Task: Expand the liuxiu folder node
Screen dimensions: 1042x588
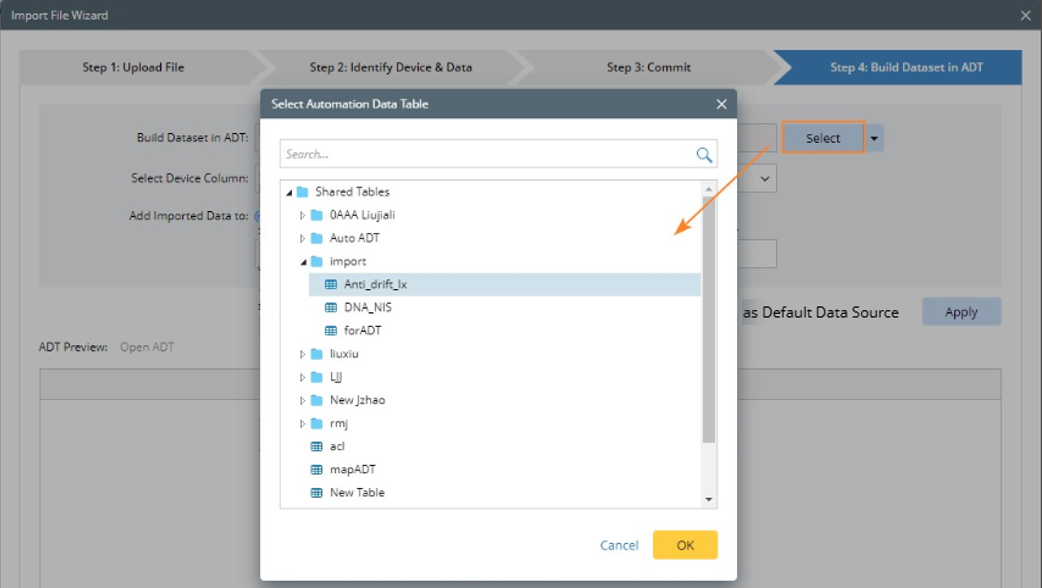Action: pos(303,354)
